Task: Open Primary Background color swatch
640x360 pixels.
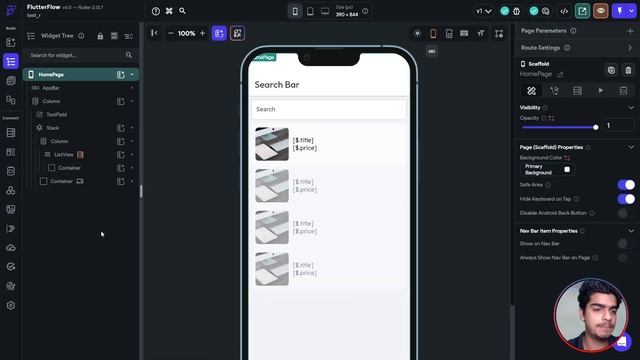Action: tap(567, 169)
